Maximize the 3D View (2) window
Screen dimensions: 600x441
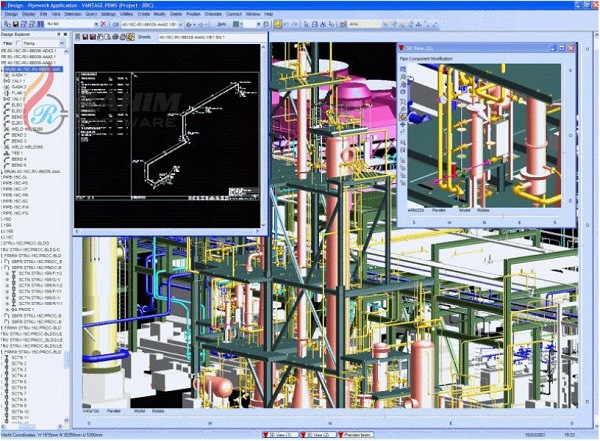[562, 48]
